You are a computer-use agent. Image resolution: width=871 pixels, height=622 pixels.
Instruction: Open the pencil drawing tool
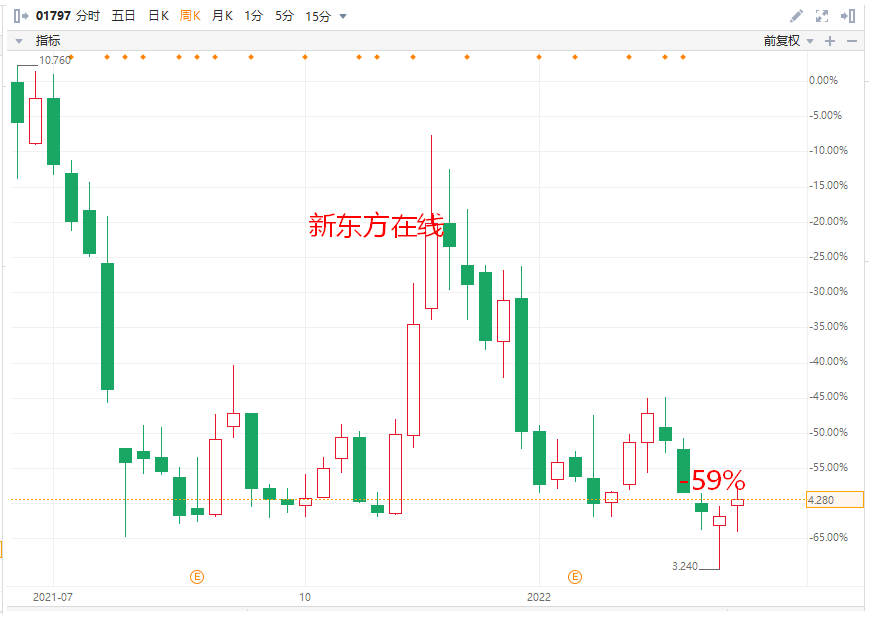click(x=796, y=16)
